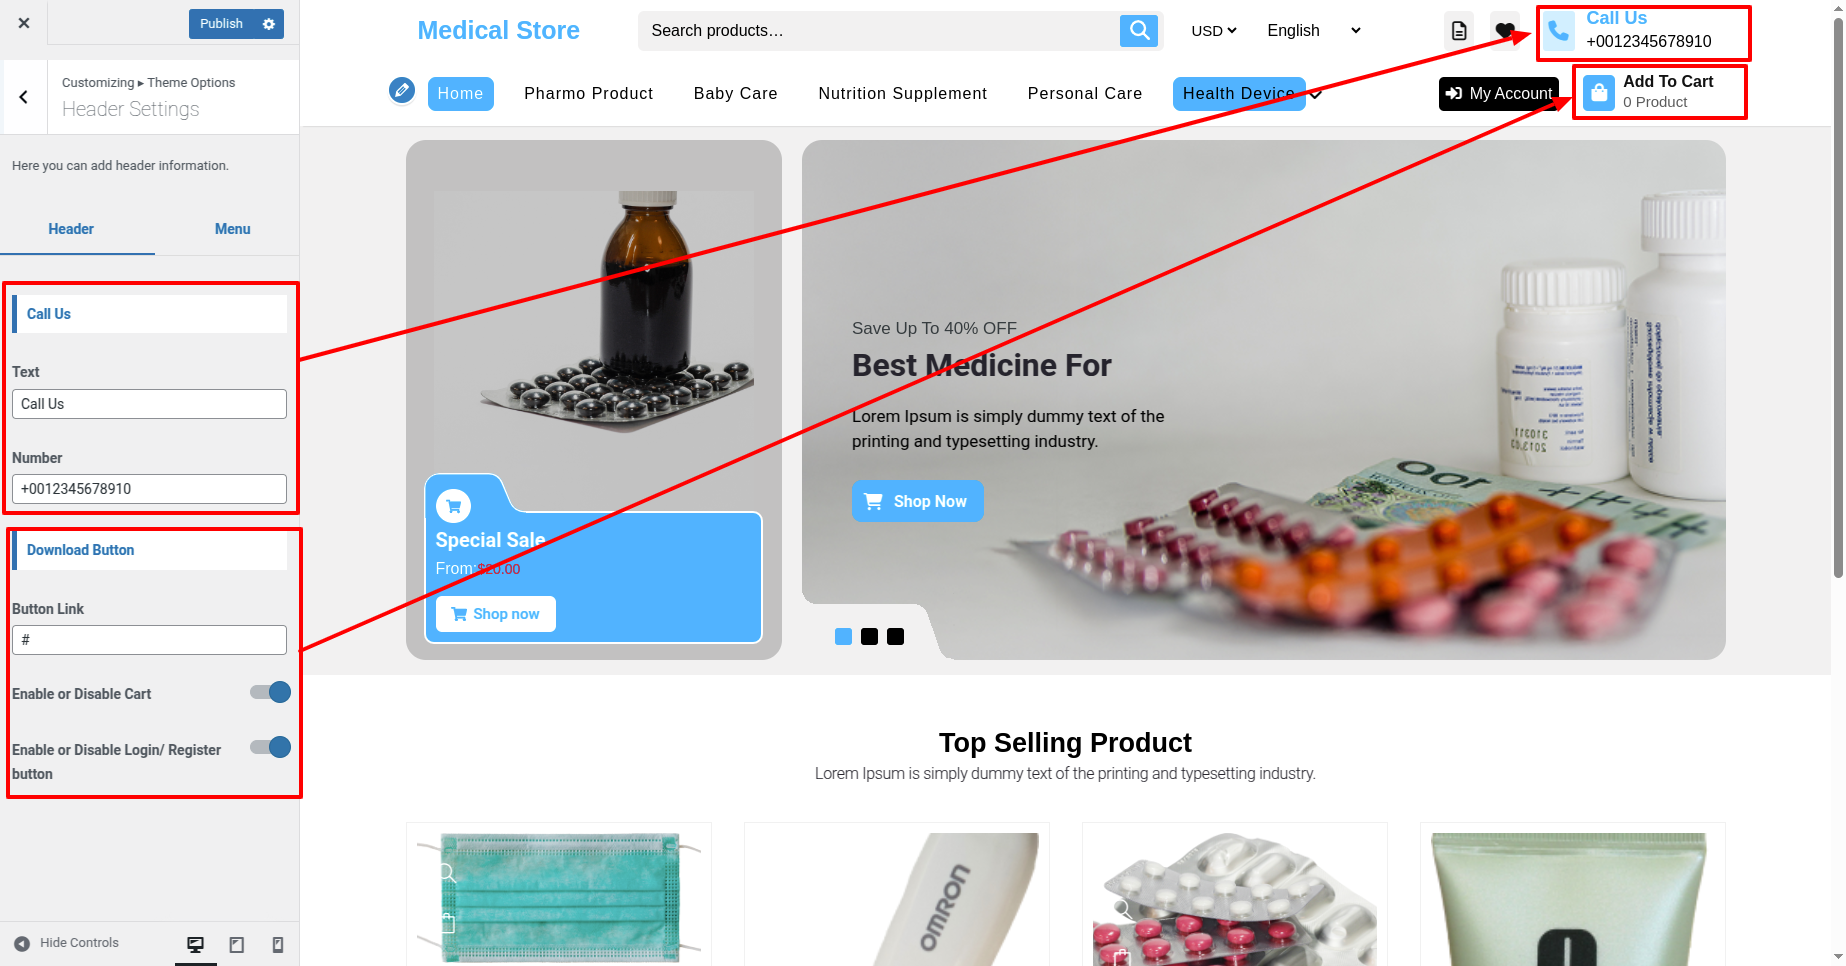Screen dimensions: 1846x966
Task: Expand the Health Device submenu chevron
Action: click(x=1316, y=94)
